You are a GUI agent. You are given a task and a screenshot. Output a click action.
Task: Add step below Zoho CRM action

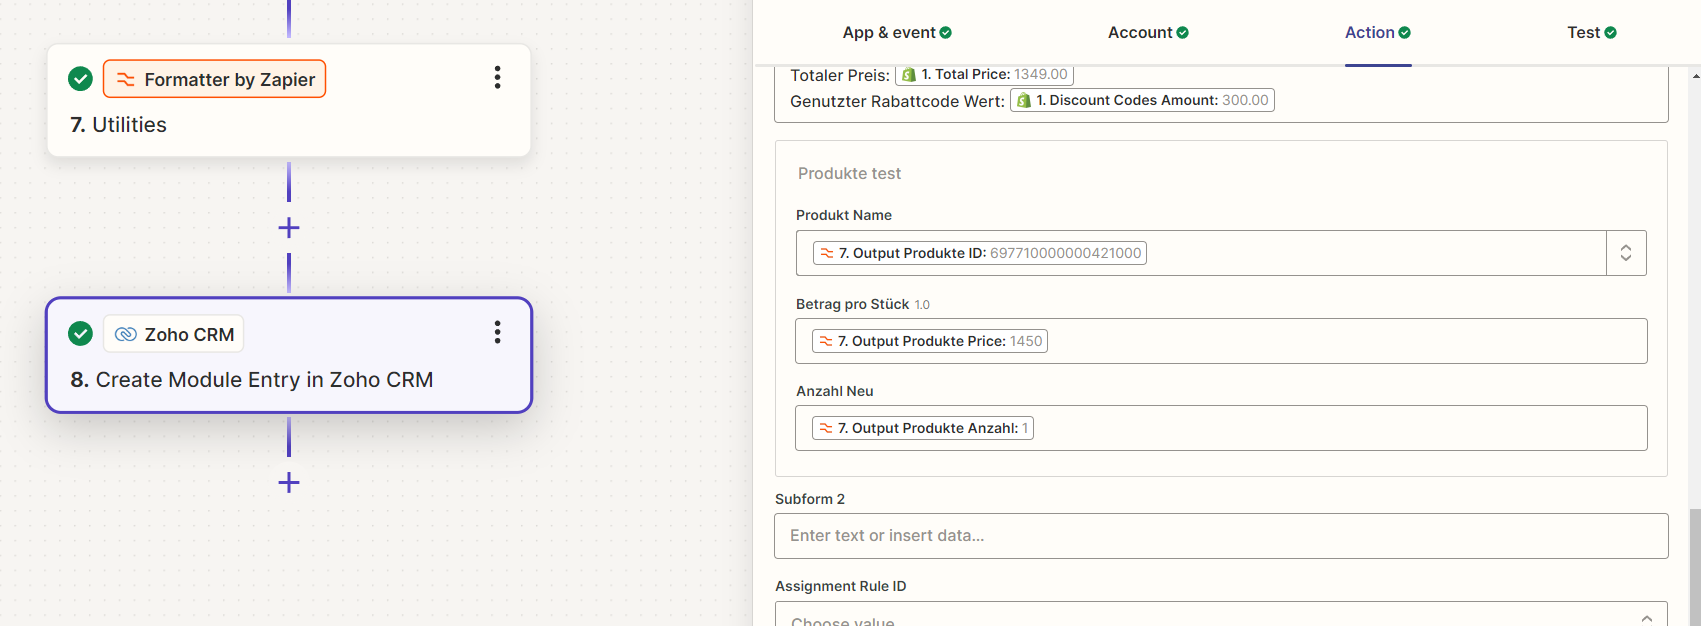click(289, 483)
